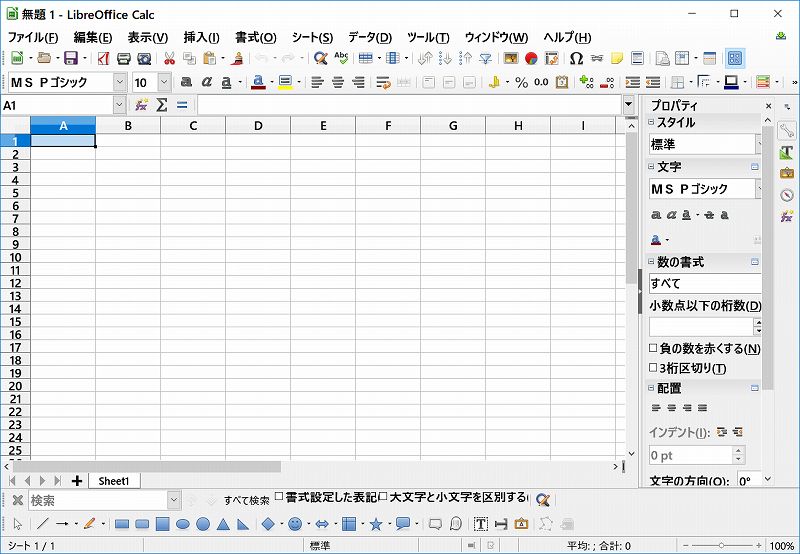Expand the font size dropdown
Viewport: 800px width, 554px height.
(165, 83)
